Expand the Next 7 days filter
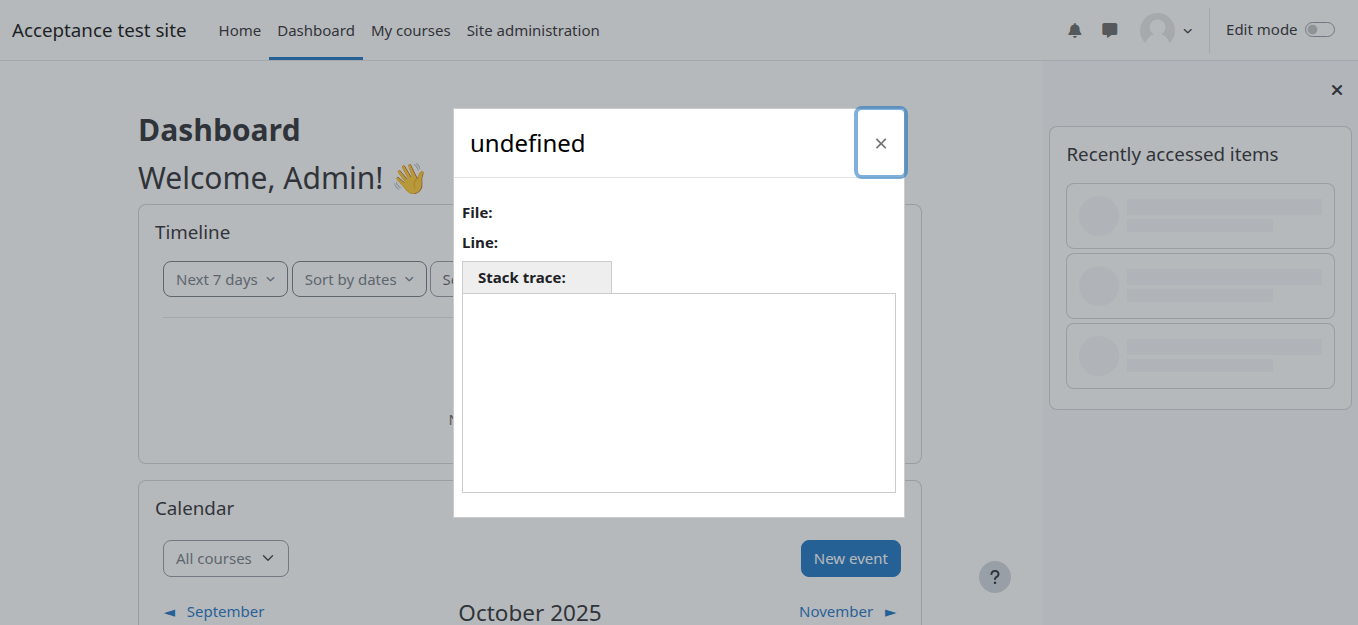The image size is (1358, 625). [x=225, y=280]
